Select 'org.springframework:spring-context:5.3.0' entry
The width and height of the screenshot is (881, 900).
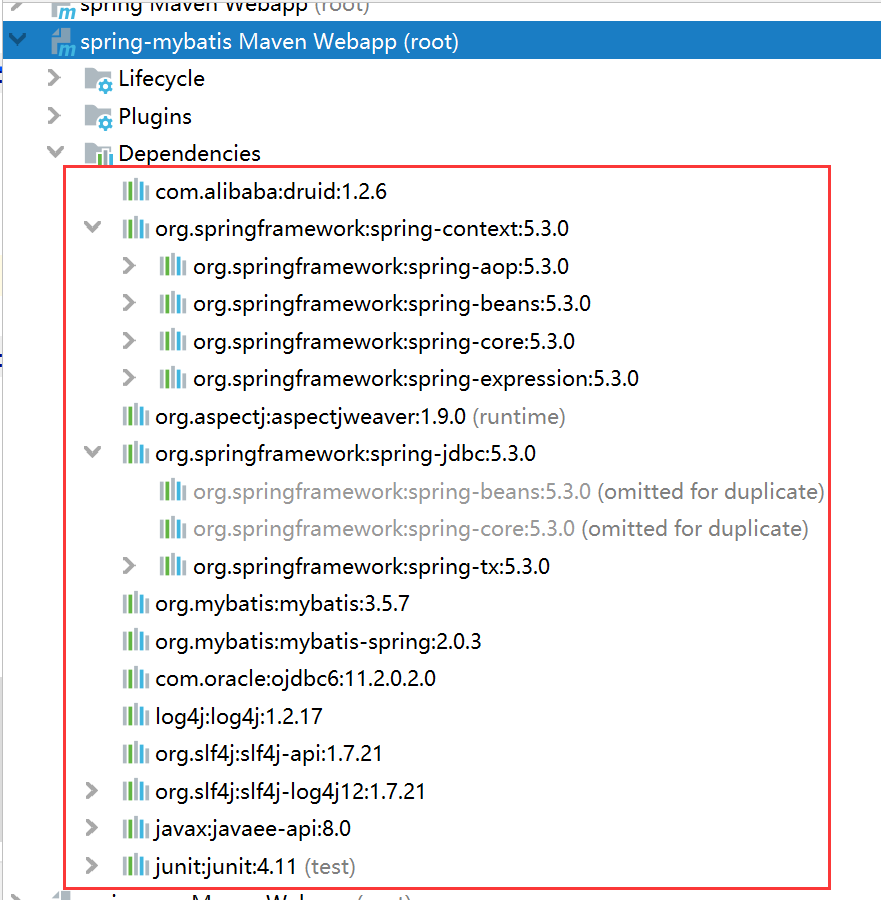(x=362, y=228)
